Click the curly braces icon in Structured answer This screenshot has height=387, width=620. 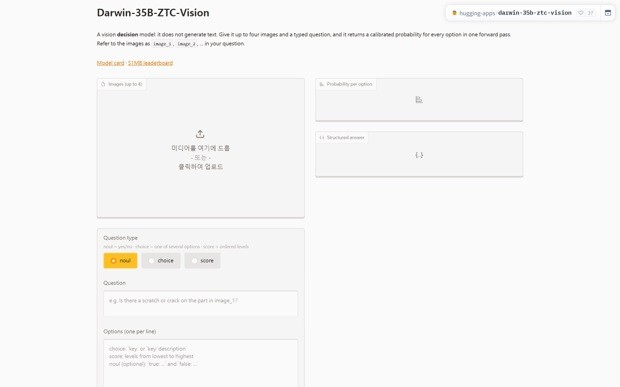click(419, 155)
